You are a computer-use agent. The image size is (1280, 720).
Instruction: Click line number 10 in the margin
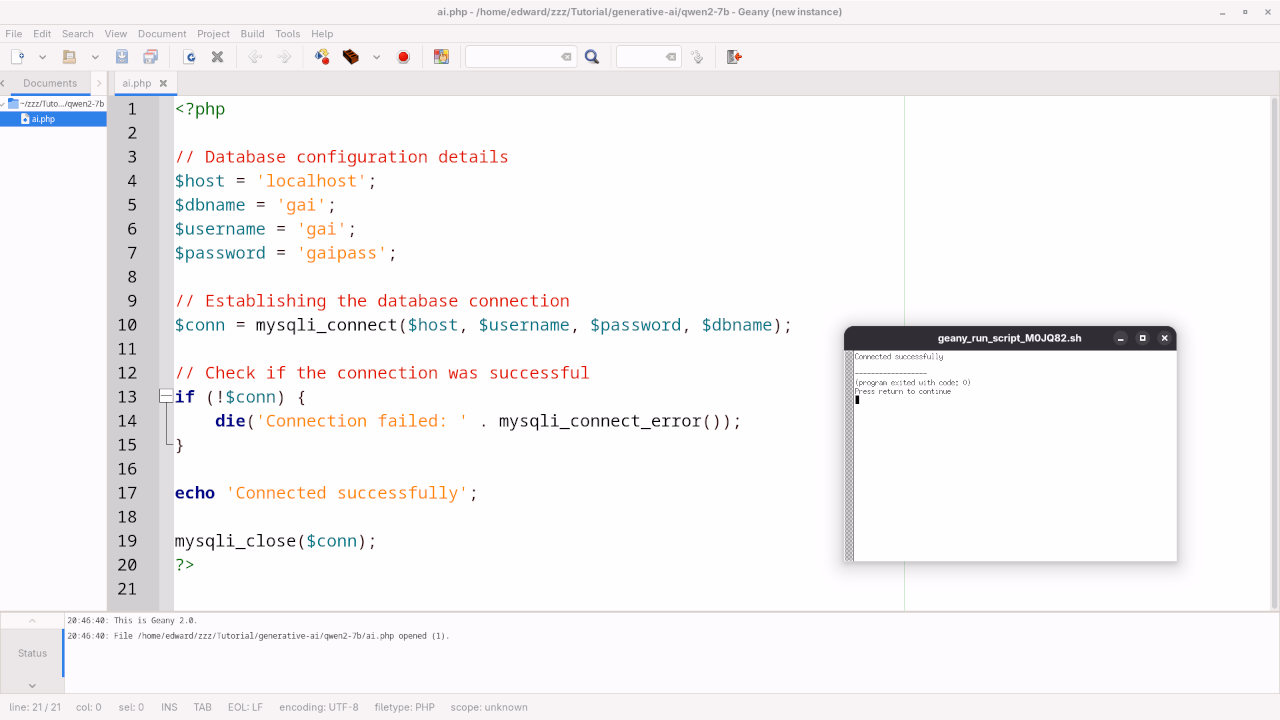point(127,325)
